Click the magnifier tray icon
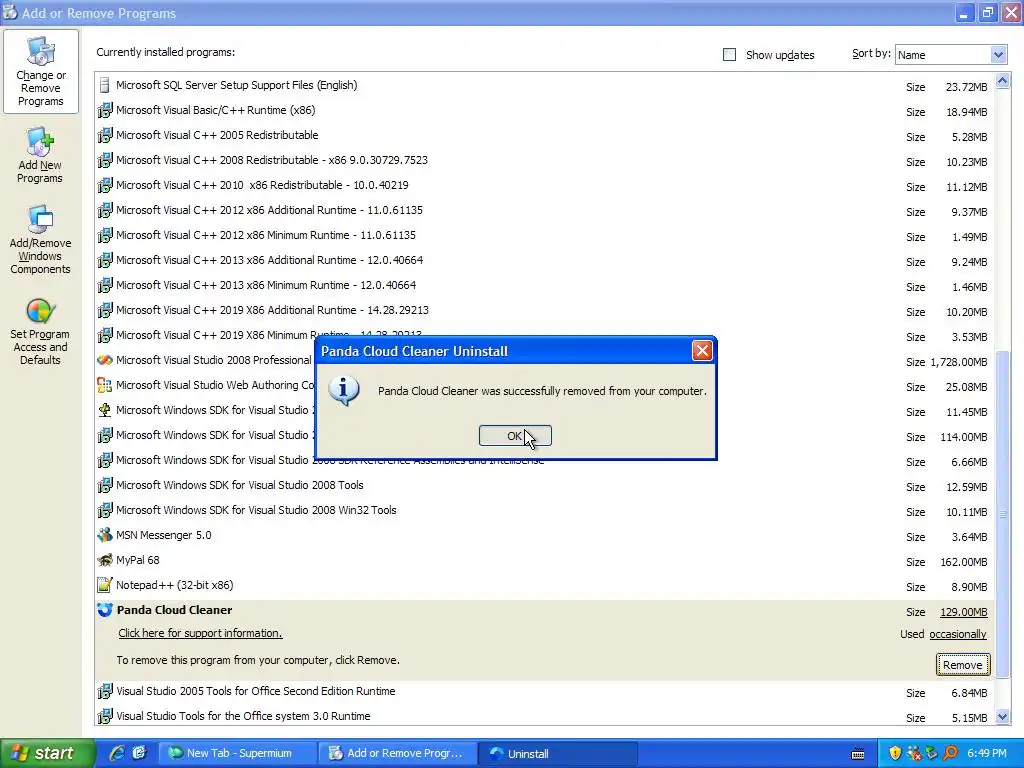The height and width of the screenshot is (768, 1024). pos(950,754)
